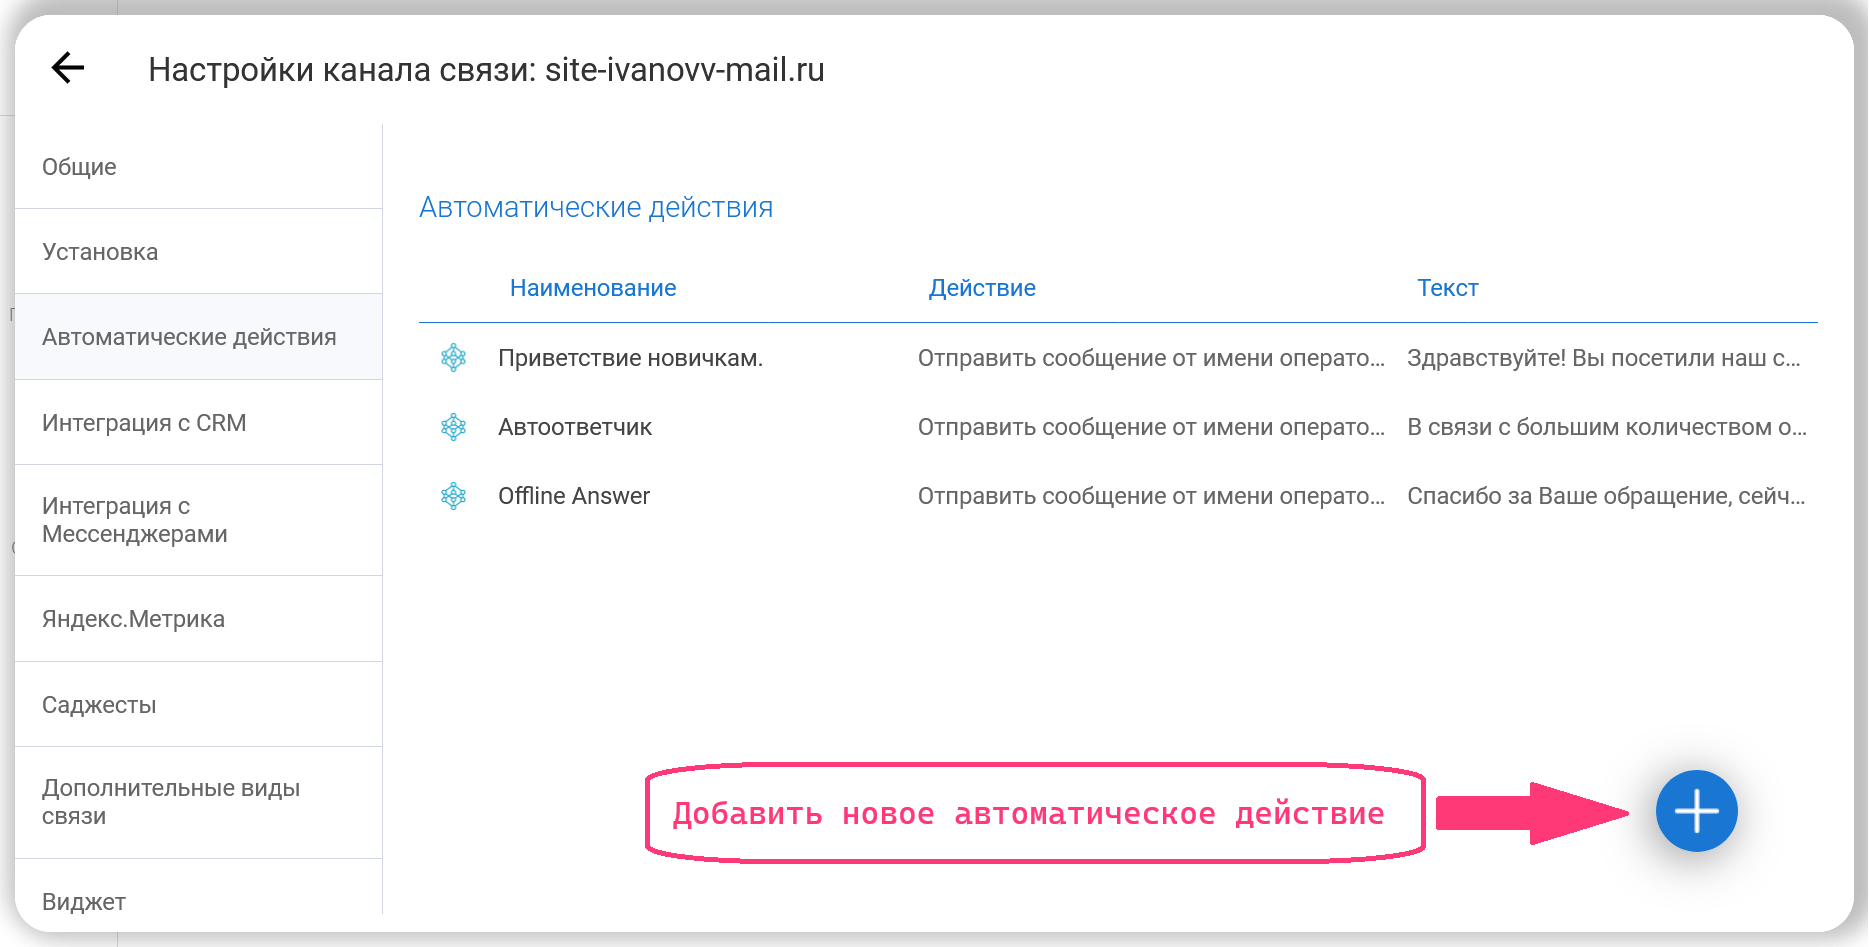
Task: Click the blue plus add-action button
Action: pyautogui.click(x=1696, y=811)
